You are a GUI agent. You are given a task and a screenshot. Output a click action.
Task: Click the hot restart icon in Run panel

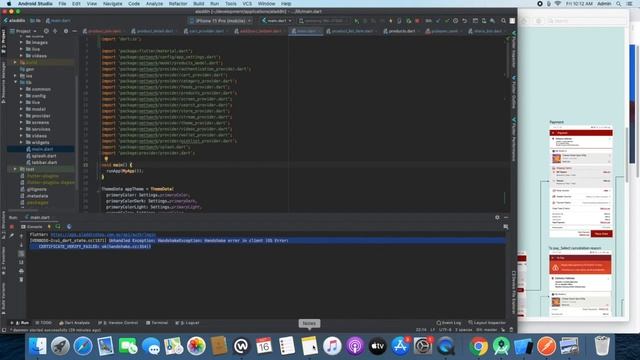[x=58, y=227]
